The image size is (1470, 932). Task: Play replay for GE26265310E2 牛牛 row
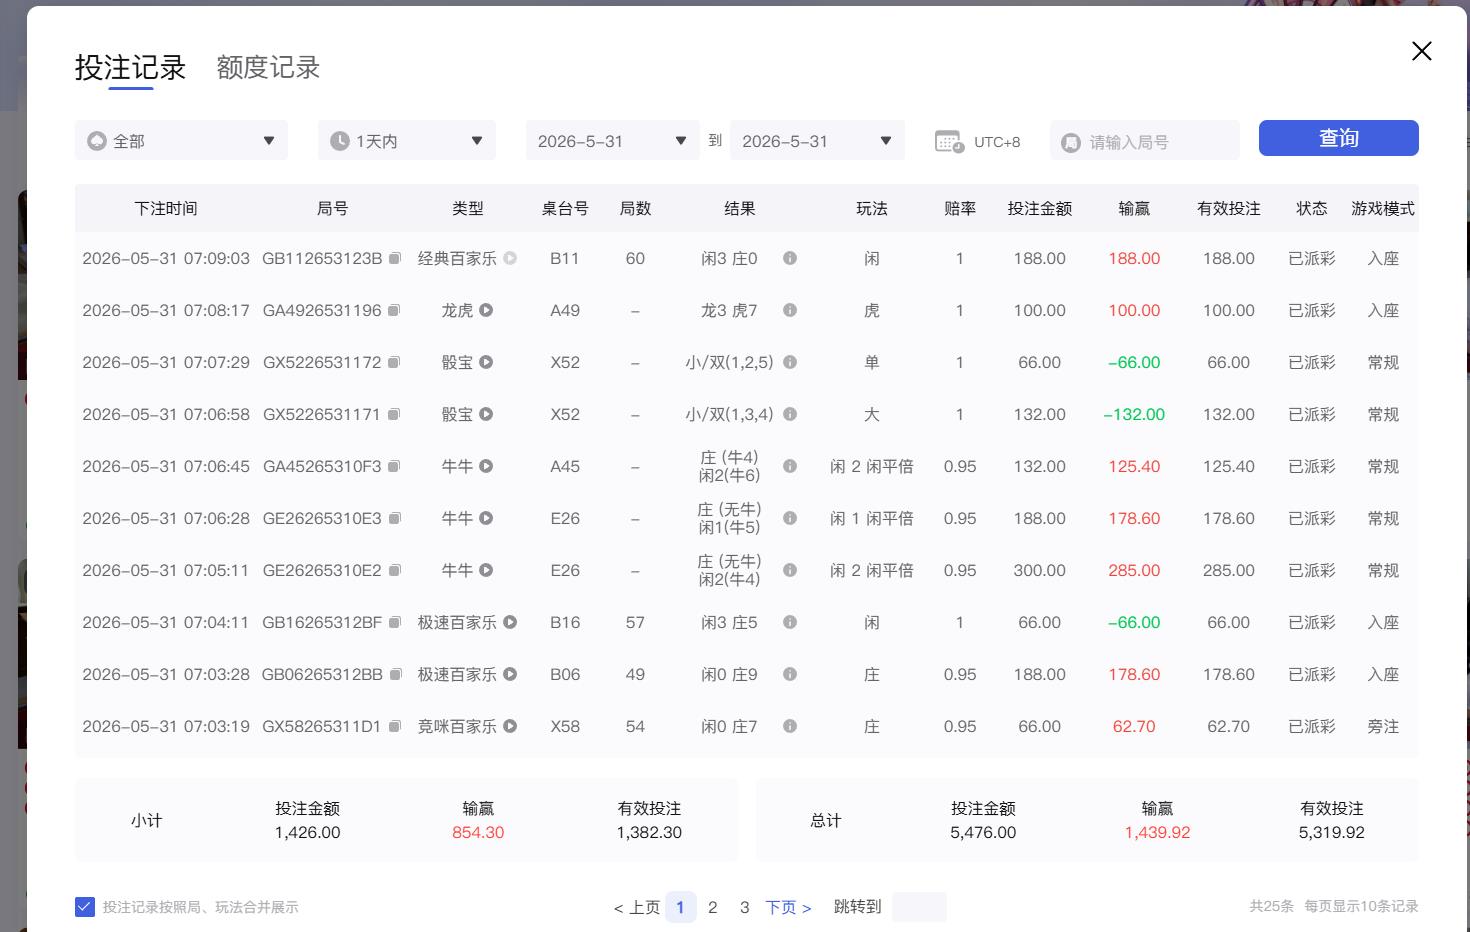tap(486, 570)
